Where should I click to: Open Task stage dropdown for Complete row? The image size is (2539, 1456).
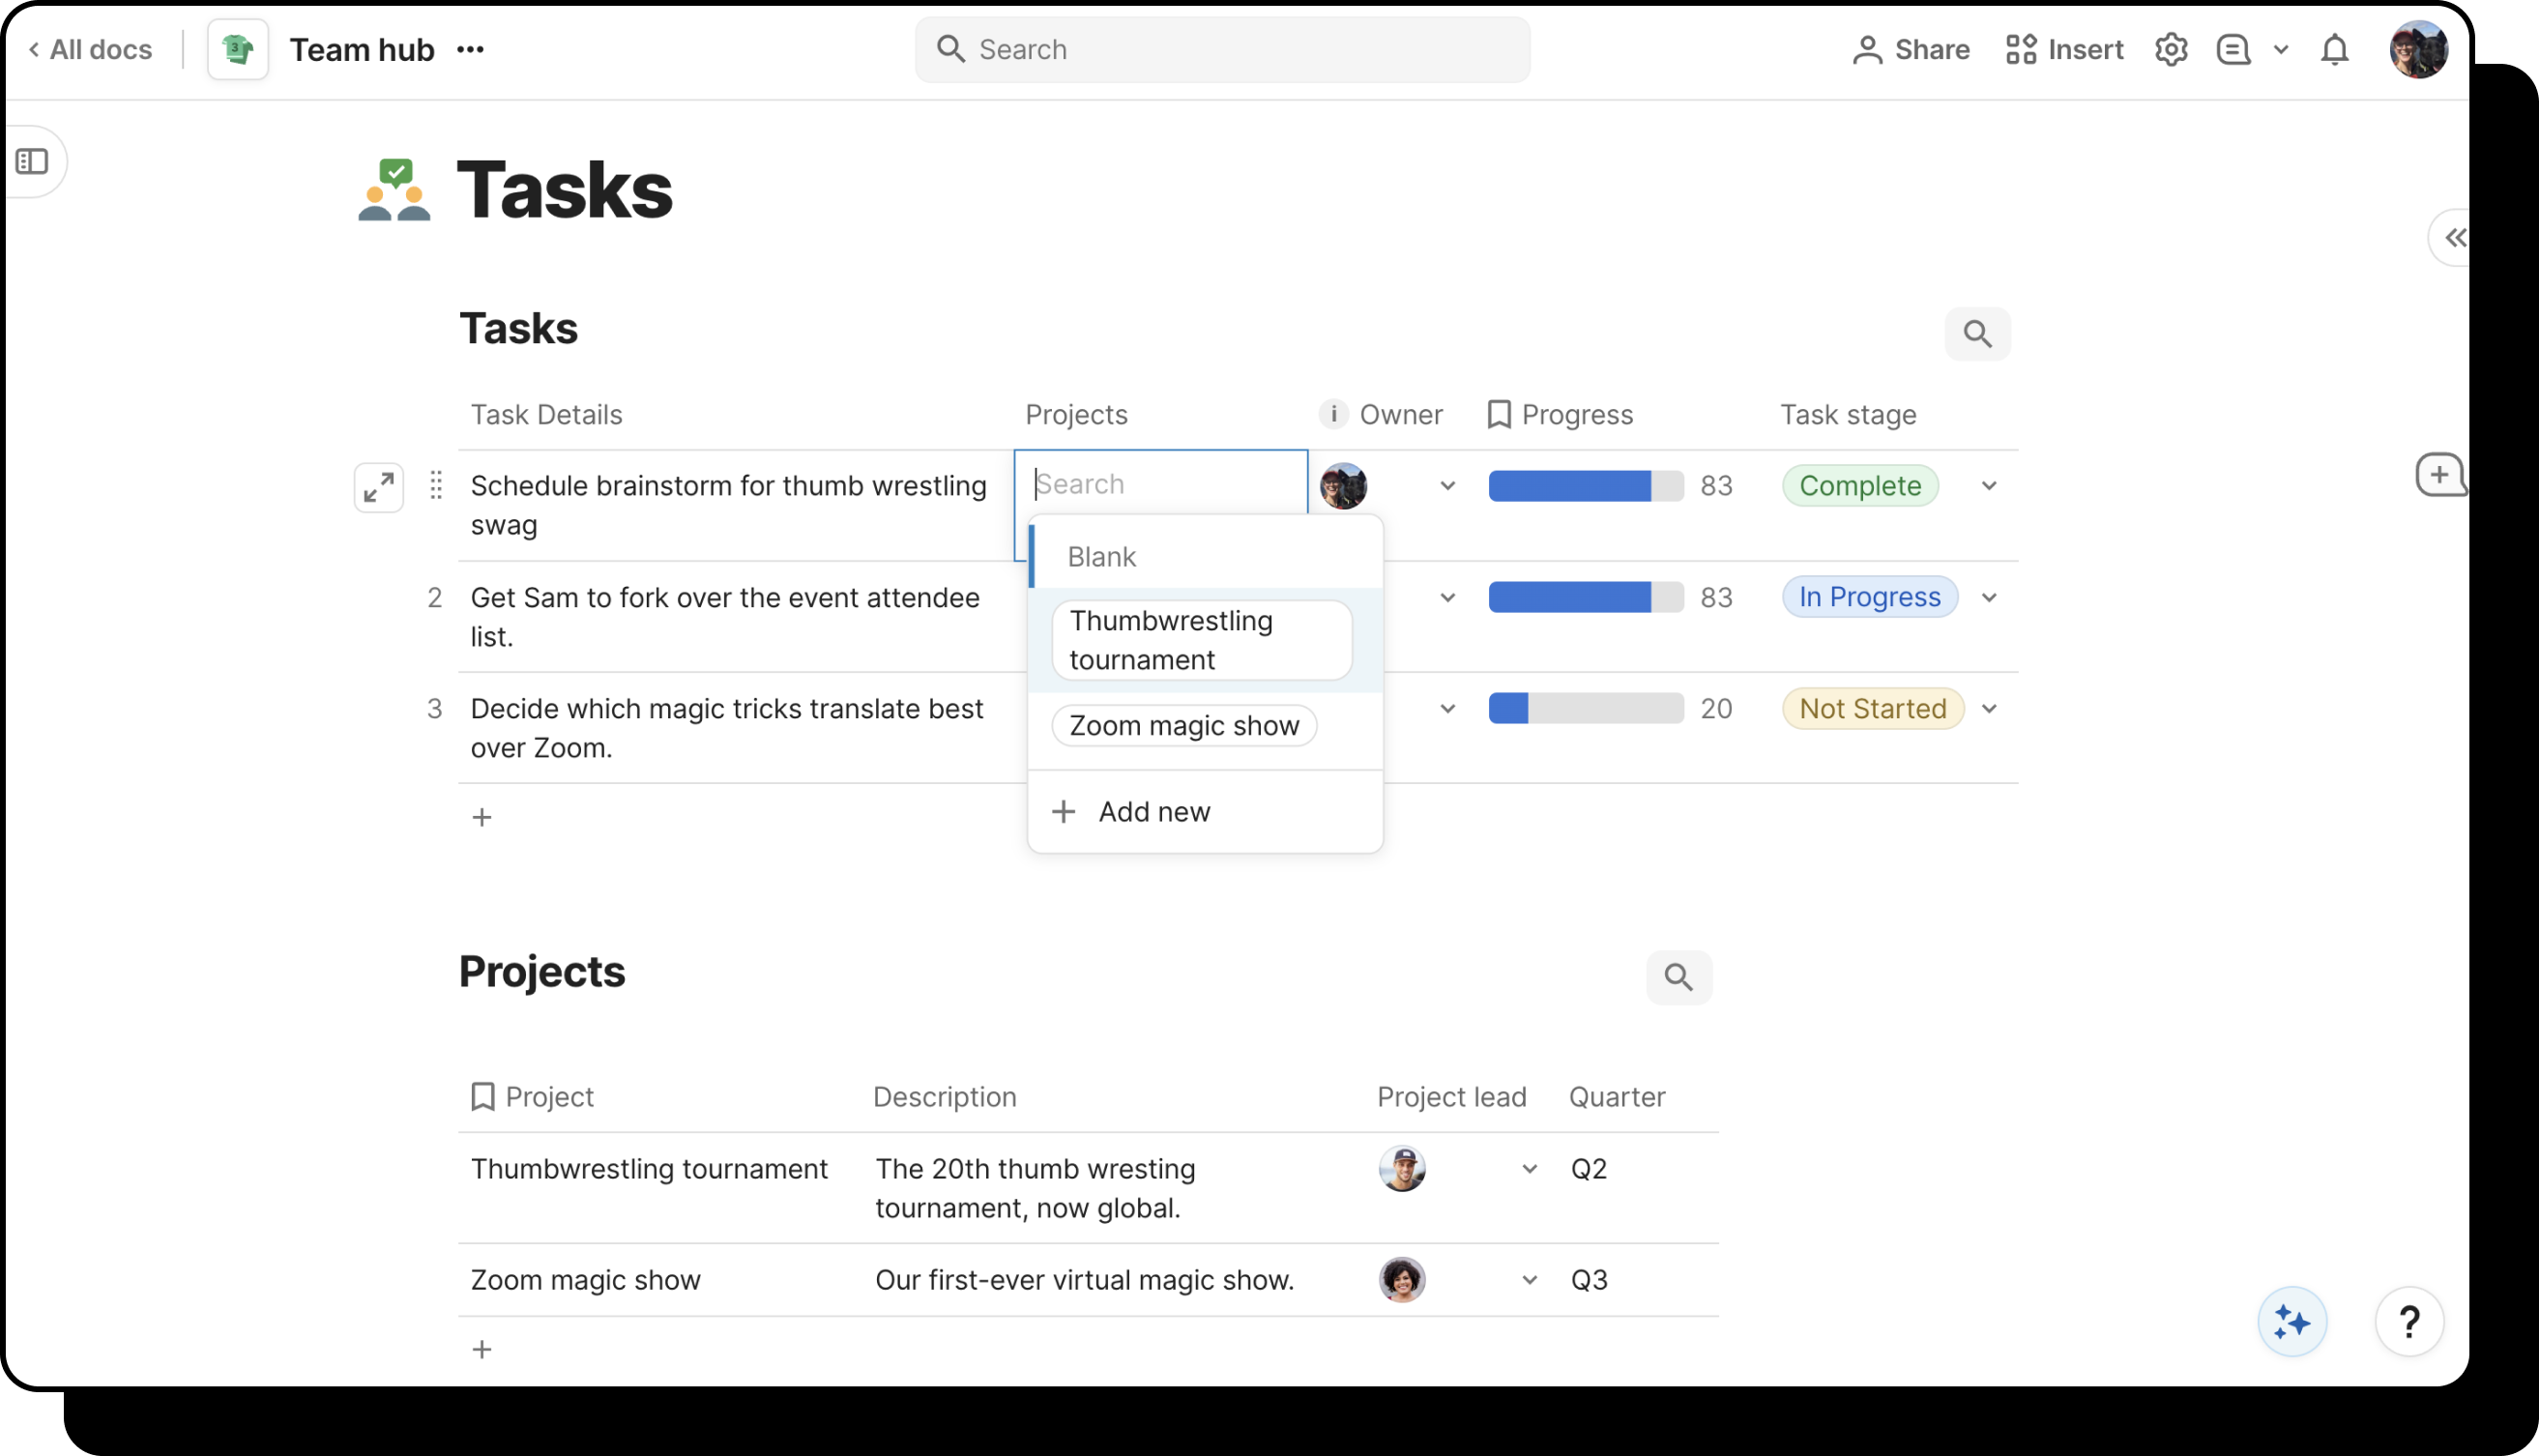click(x=1988, y=486)
